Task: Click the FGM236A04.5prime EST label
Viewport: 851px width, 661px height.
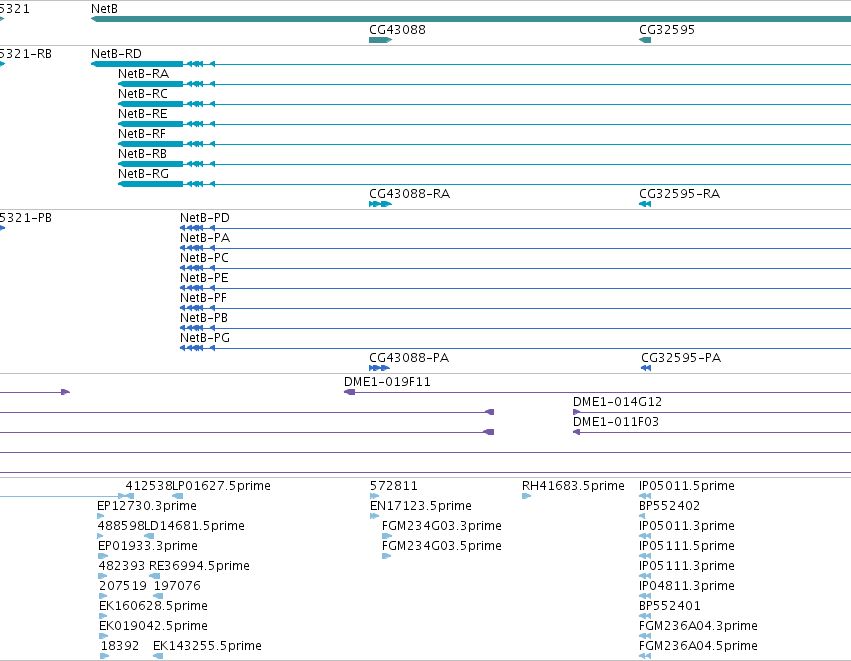Action: pos(698,646)
